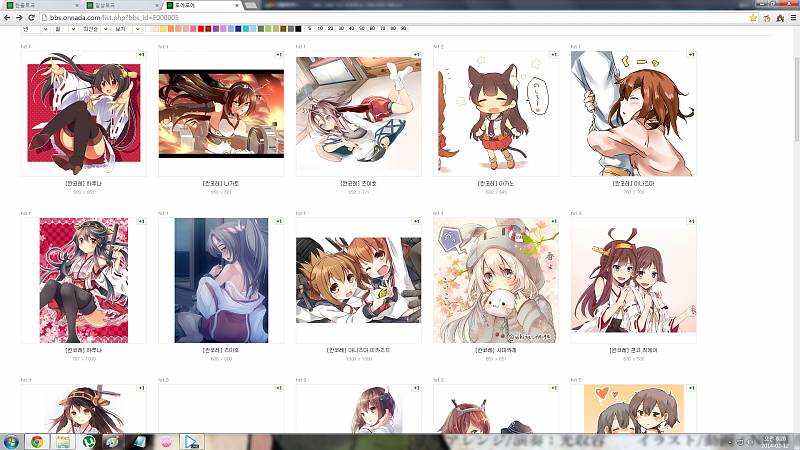800x450 pixels.
Task: Open the 보기 view dropdown
Action: click(124, 29)
